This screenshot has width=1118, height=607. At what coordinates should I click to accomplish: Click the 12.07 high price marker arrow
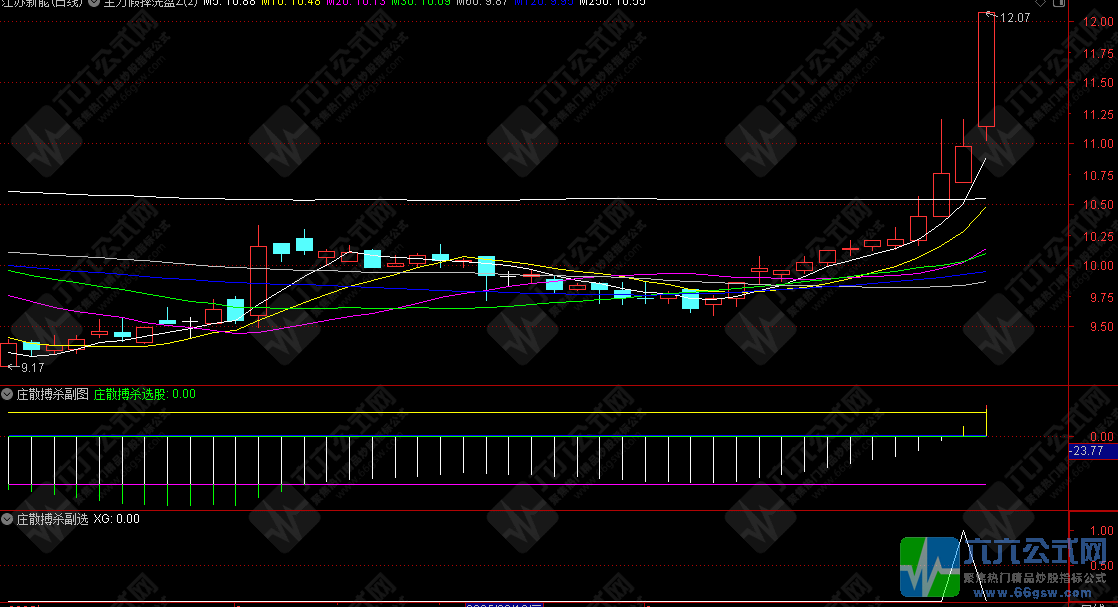[x=990, y=14]
